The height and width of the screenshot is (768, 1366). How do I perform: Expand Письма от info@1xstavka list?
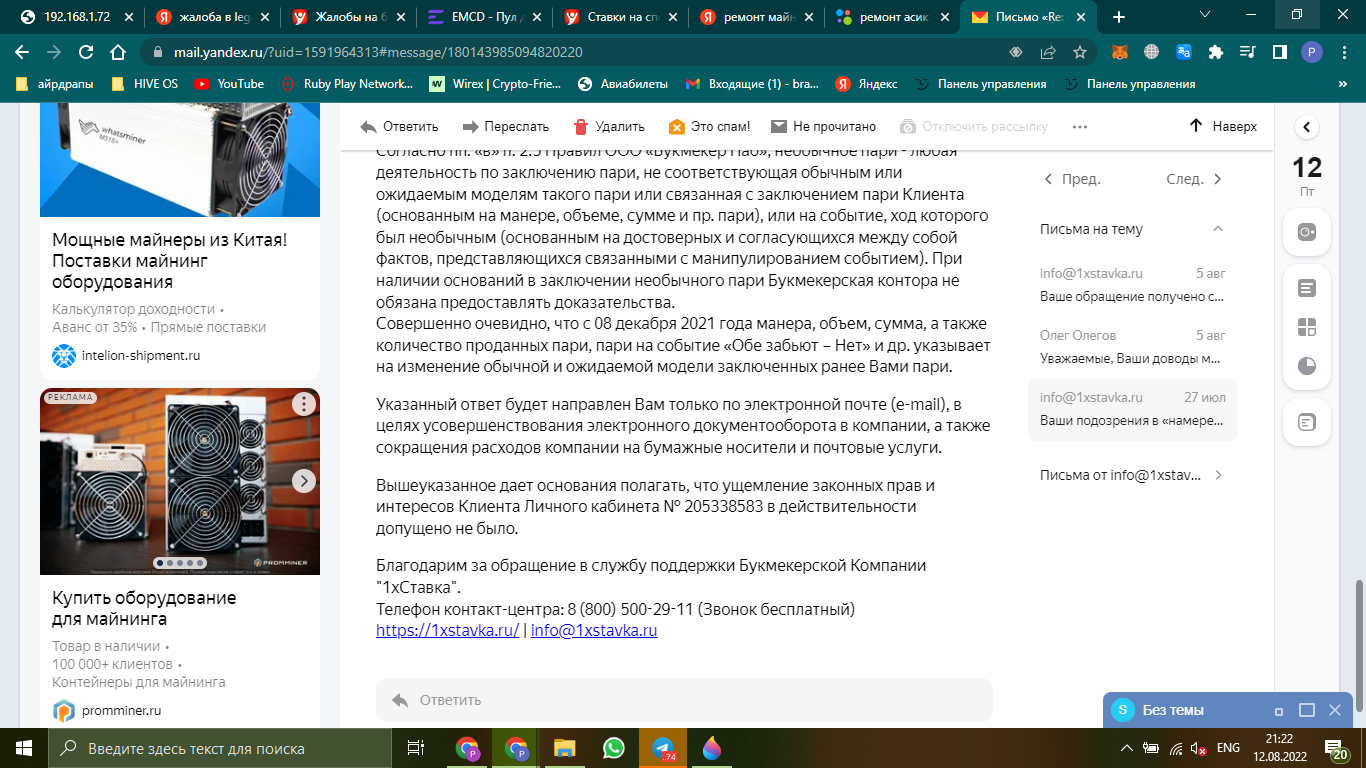pos(1217,475)
